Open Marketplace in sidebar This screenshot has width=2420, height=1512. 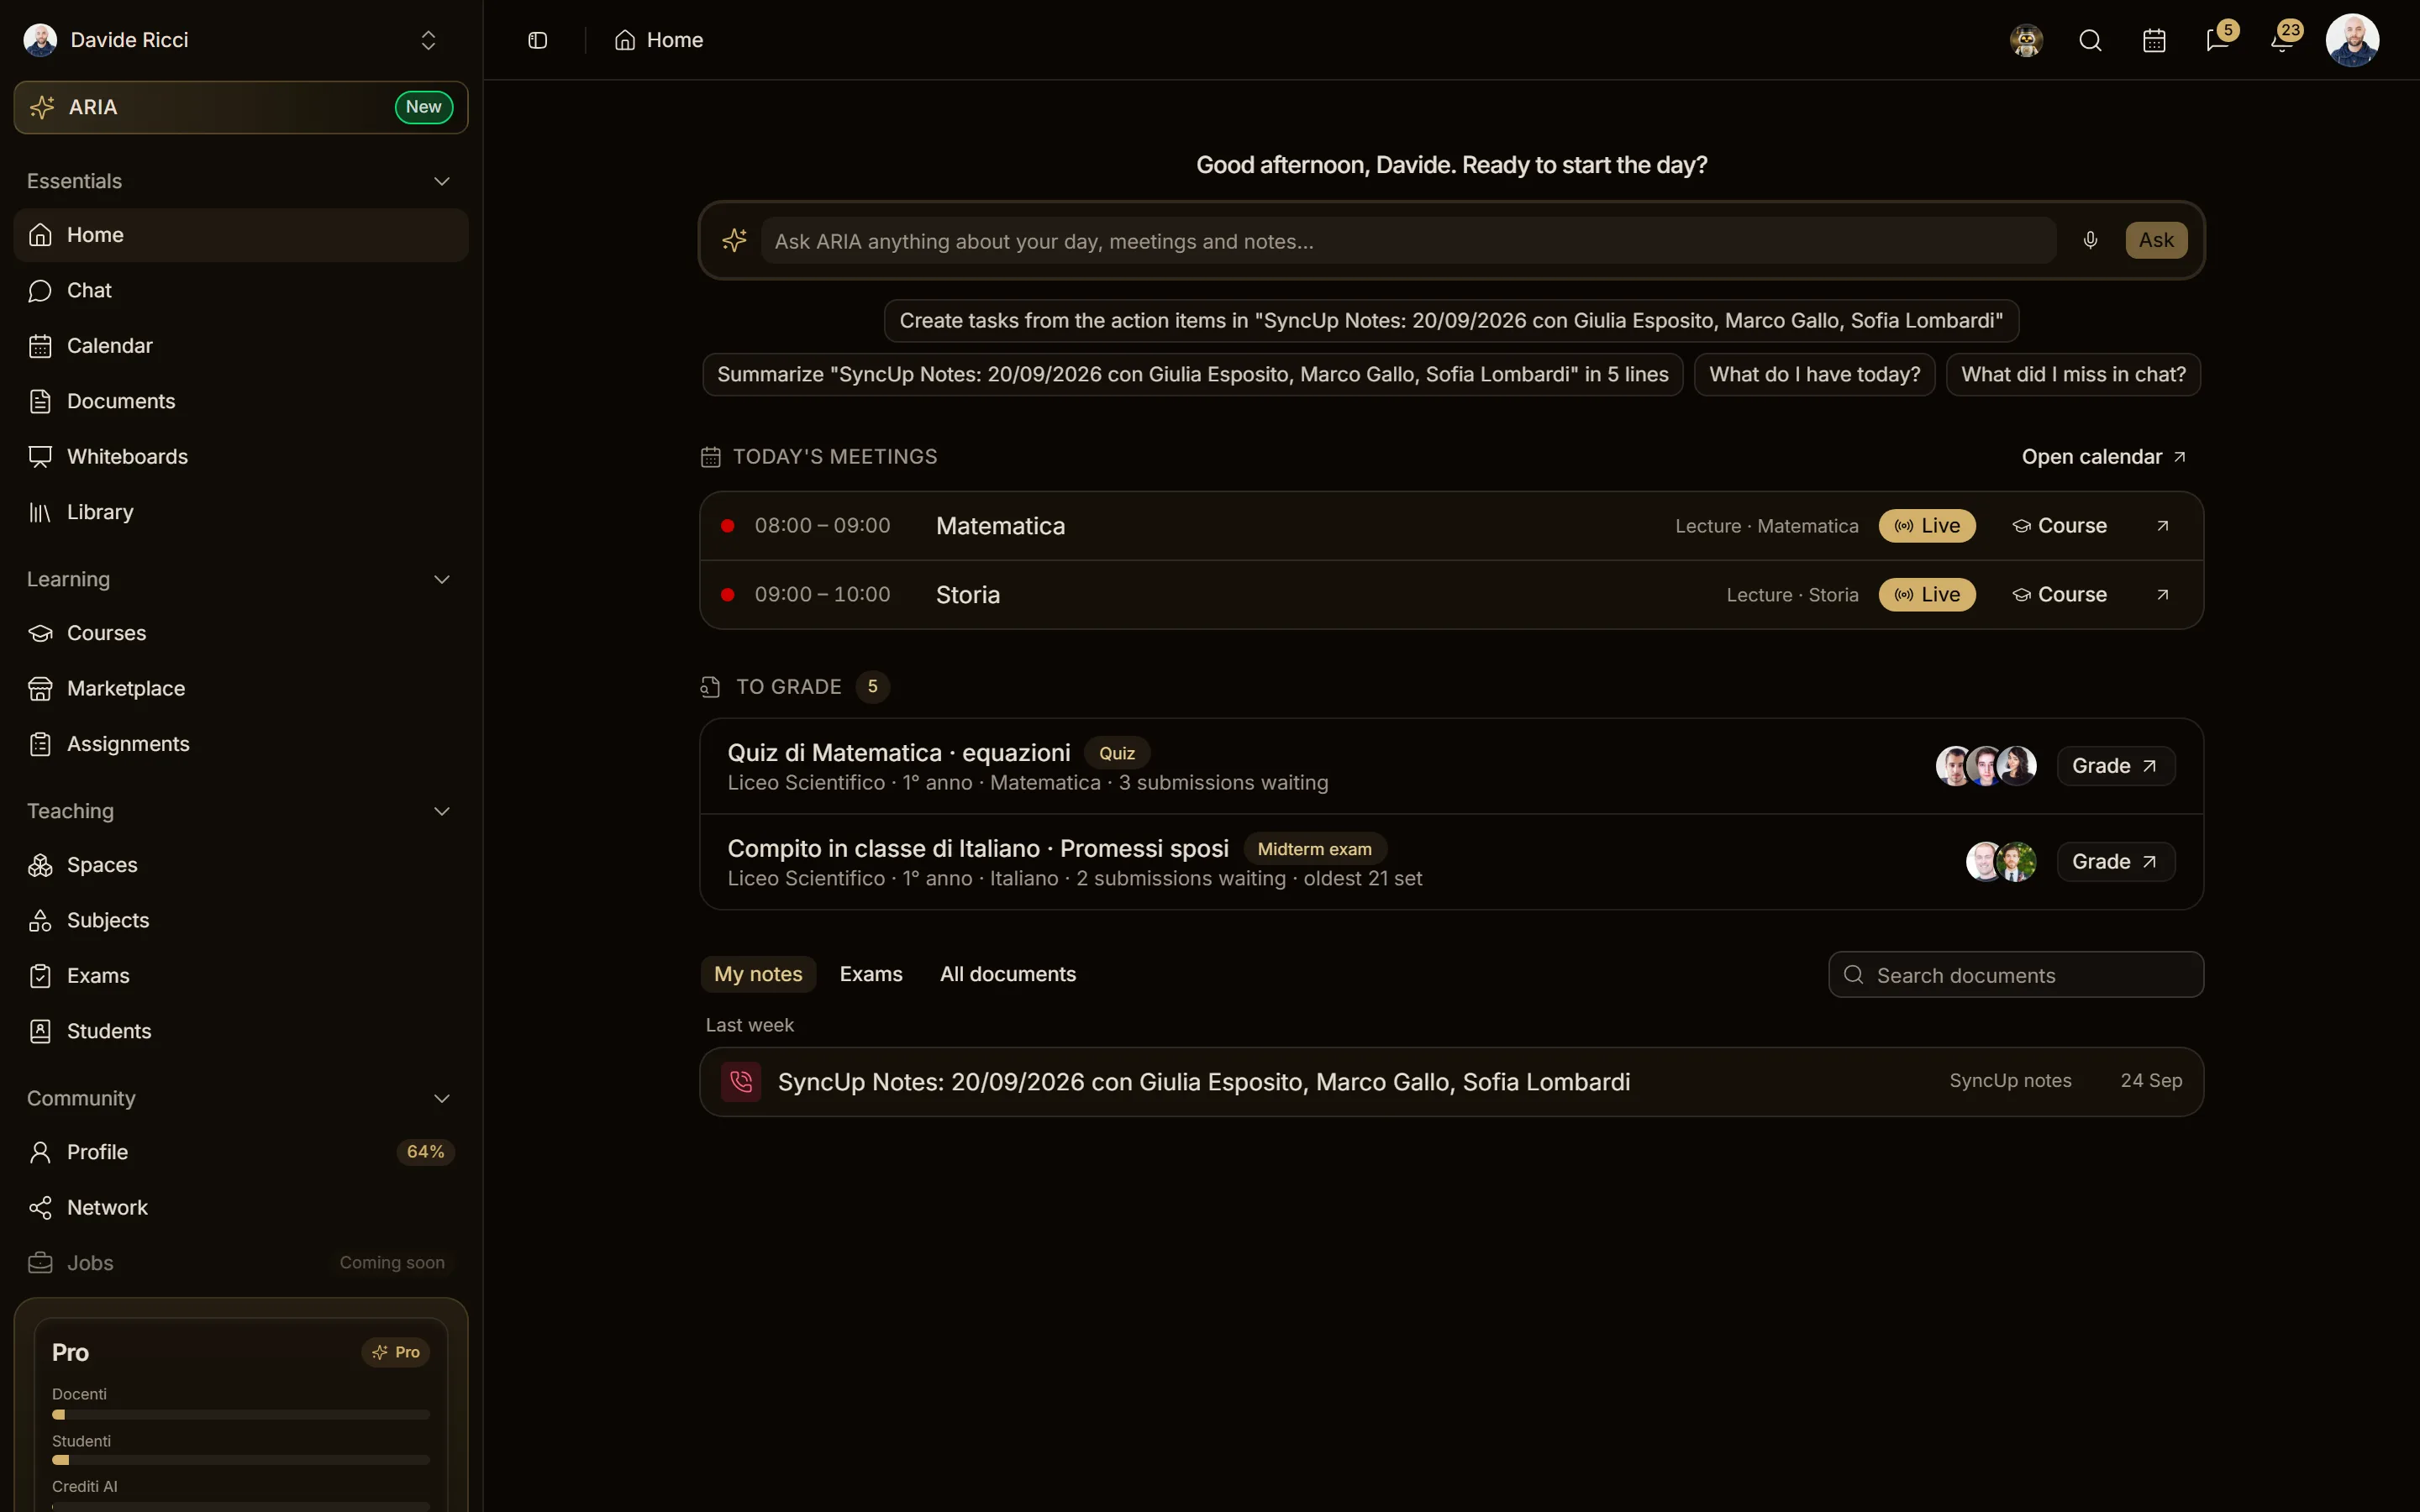click(241, 689)
